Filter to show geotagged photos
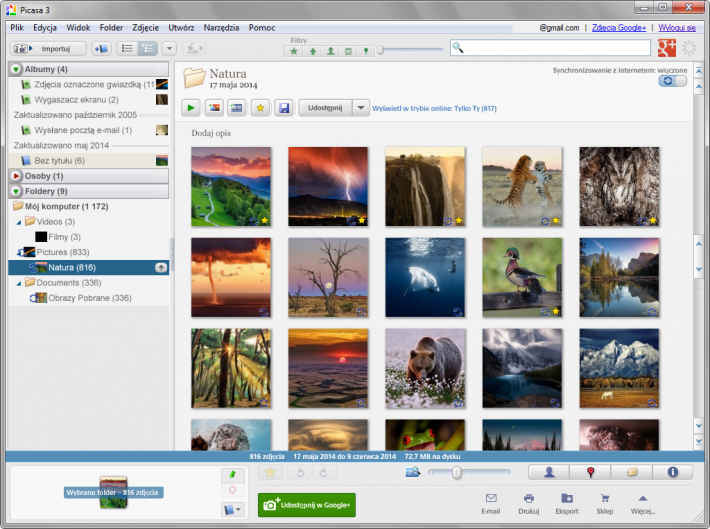 (366, 51)
